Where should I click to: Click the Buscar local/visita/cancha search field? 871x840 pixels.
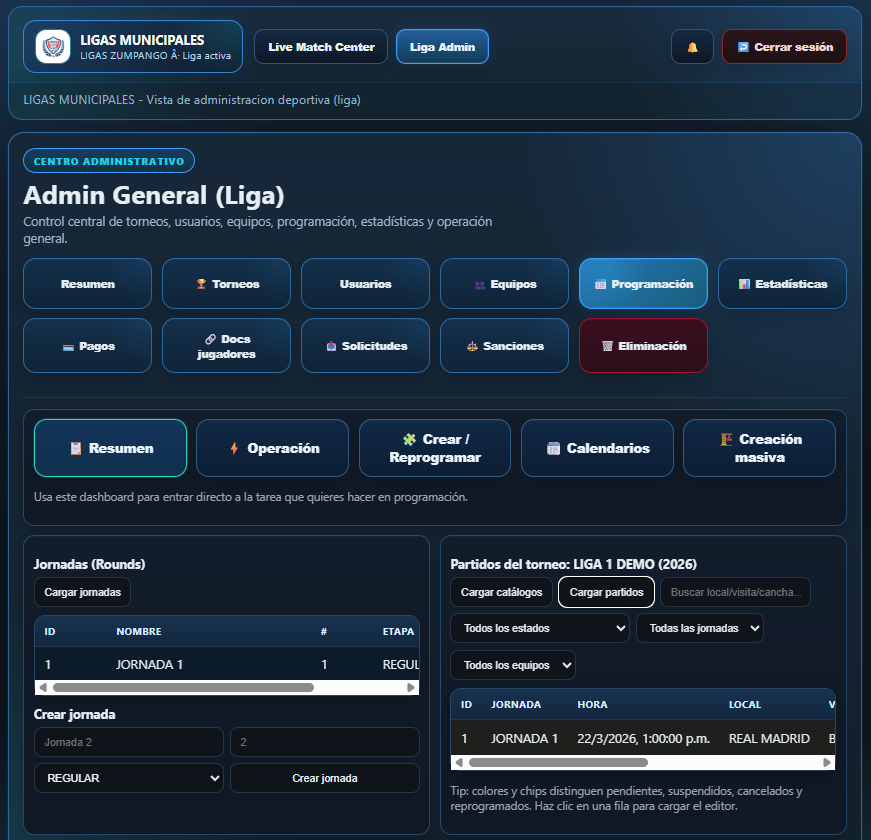click(735, 592)
